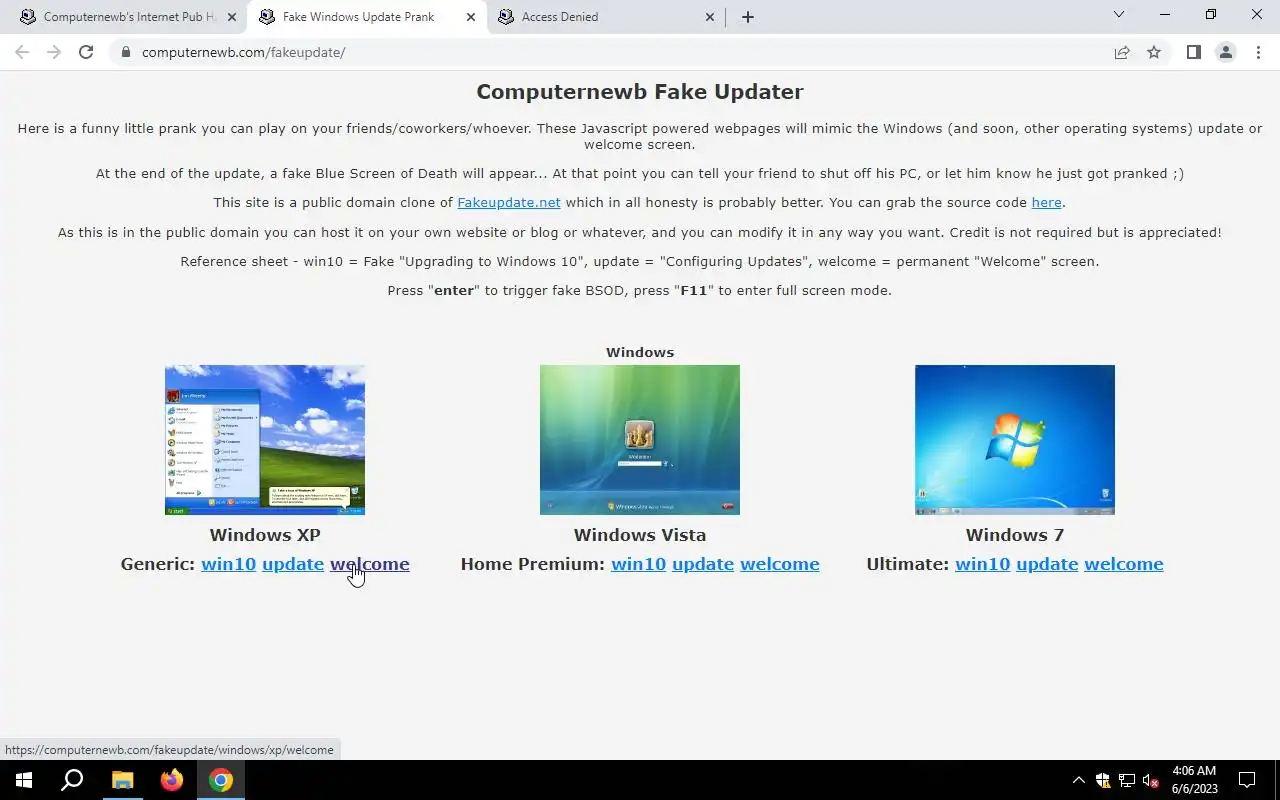Switch to the Access Denied tab
This screenshot has width=1280, height=800.
tap(605, 17)
